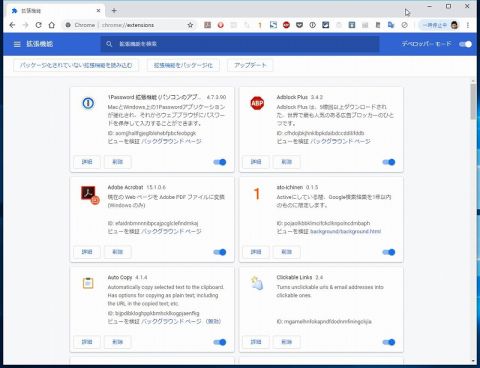The height and width of the screenshot is (368, 480).
Task: Click the ABP logo on the Adblock Plus card
Action: pos(257,103)
